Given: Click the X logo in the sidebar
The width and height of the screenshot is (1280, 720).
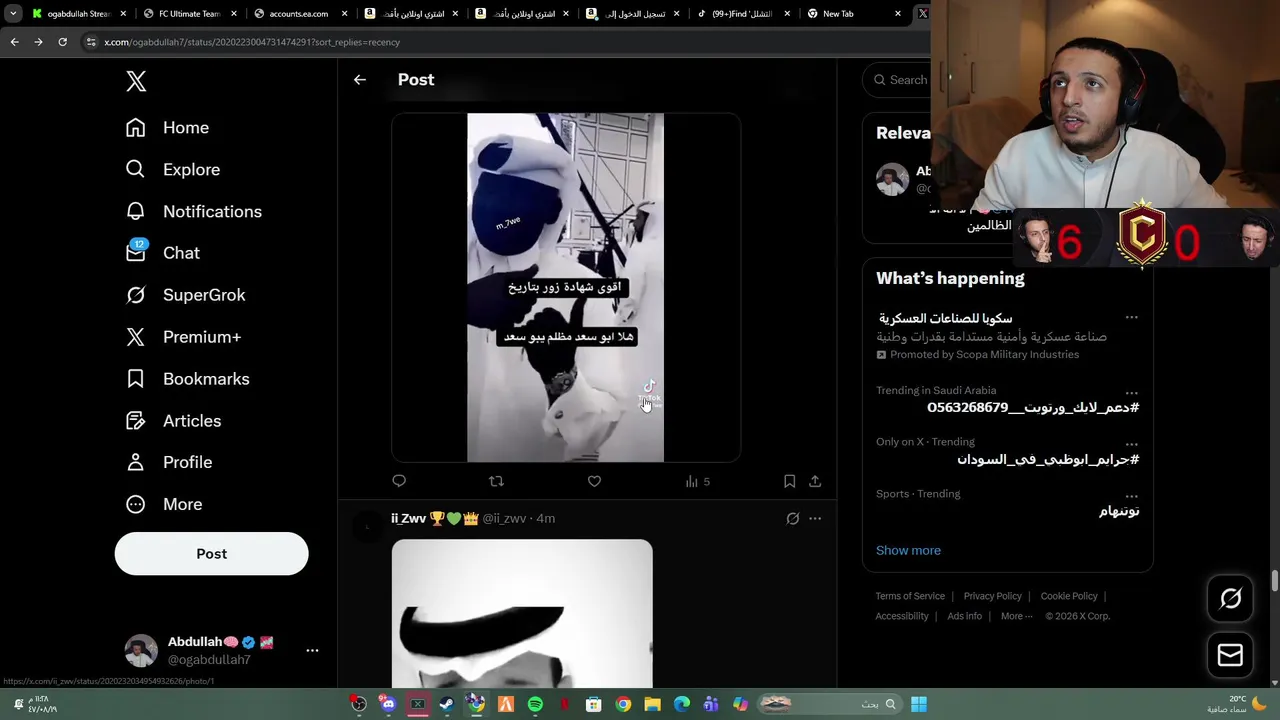Looking at the screenshot, I should point(136,82).
